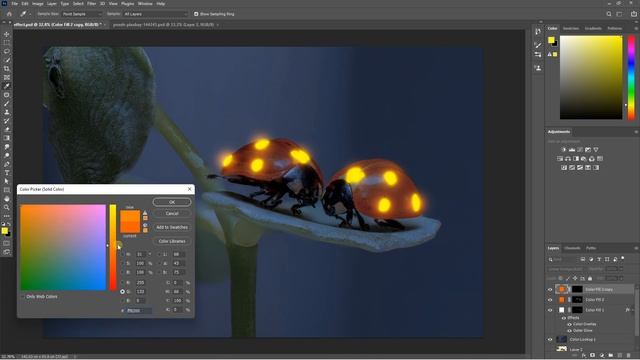The width and height of the screenshot is (640, 360).
Task: Switch to the second document tab
Action: pyautogui.click(x=163, y=25)
